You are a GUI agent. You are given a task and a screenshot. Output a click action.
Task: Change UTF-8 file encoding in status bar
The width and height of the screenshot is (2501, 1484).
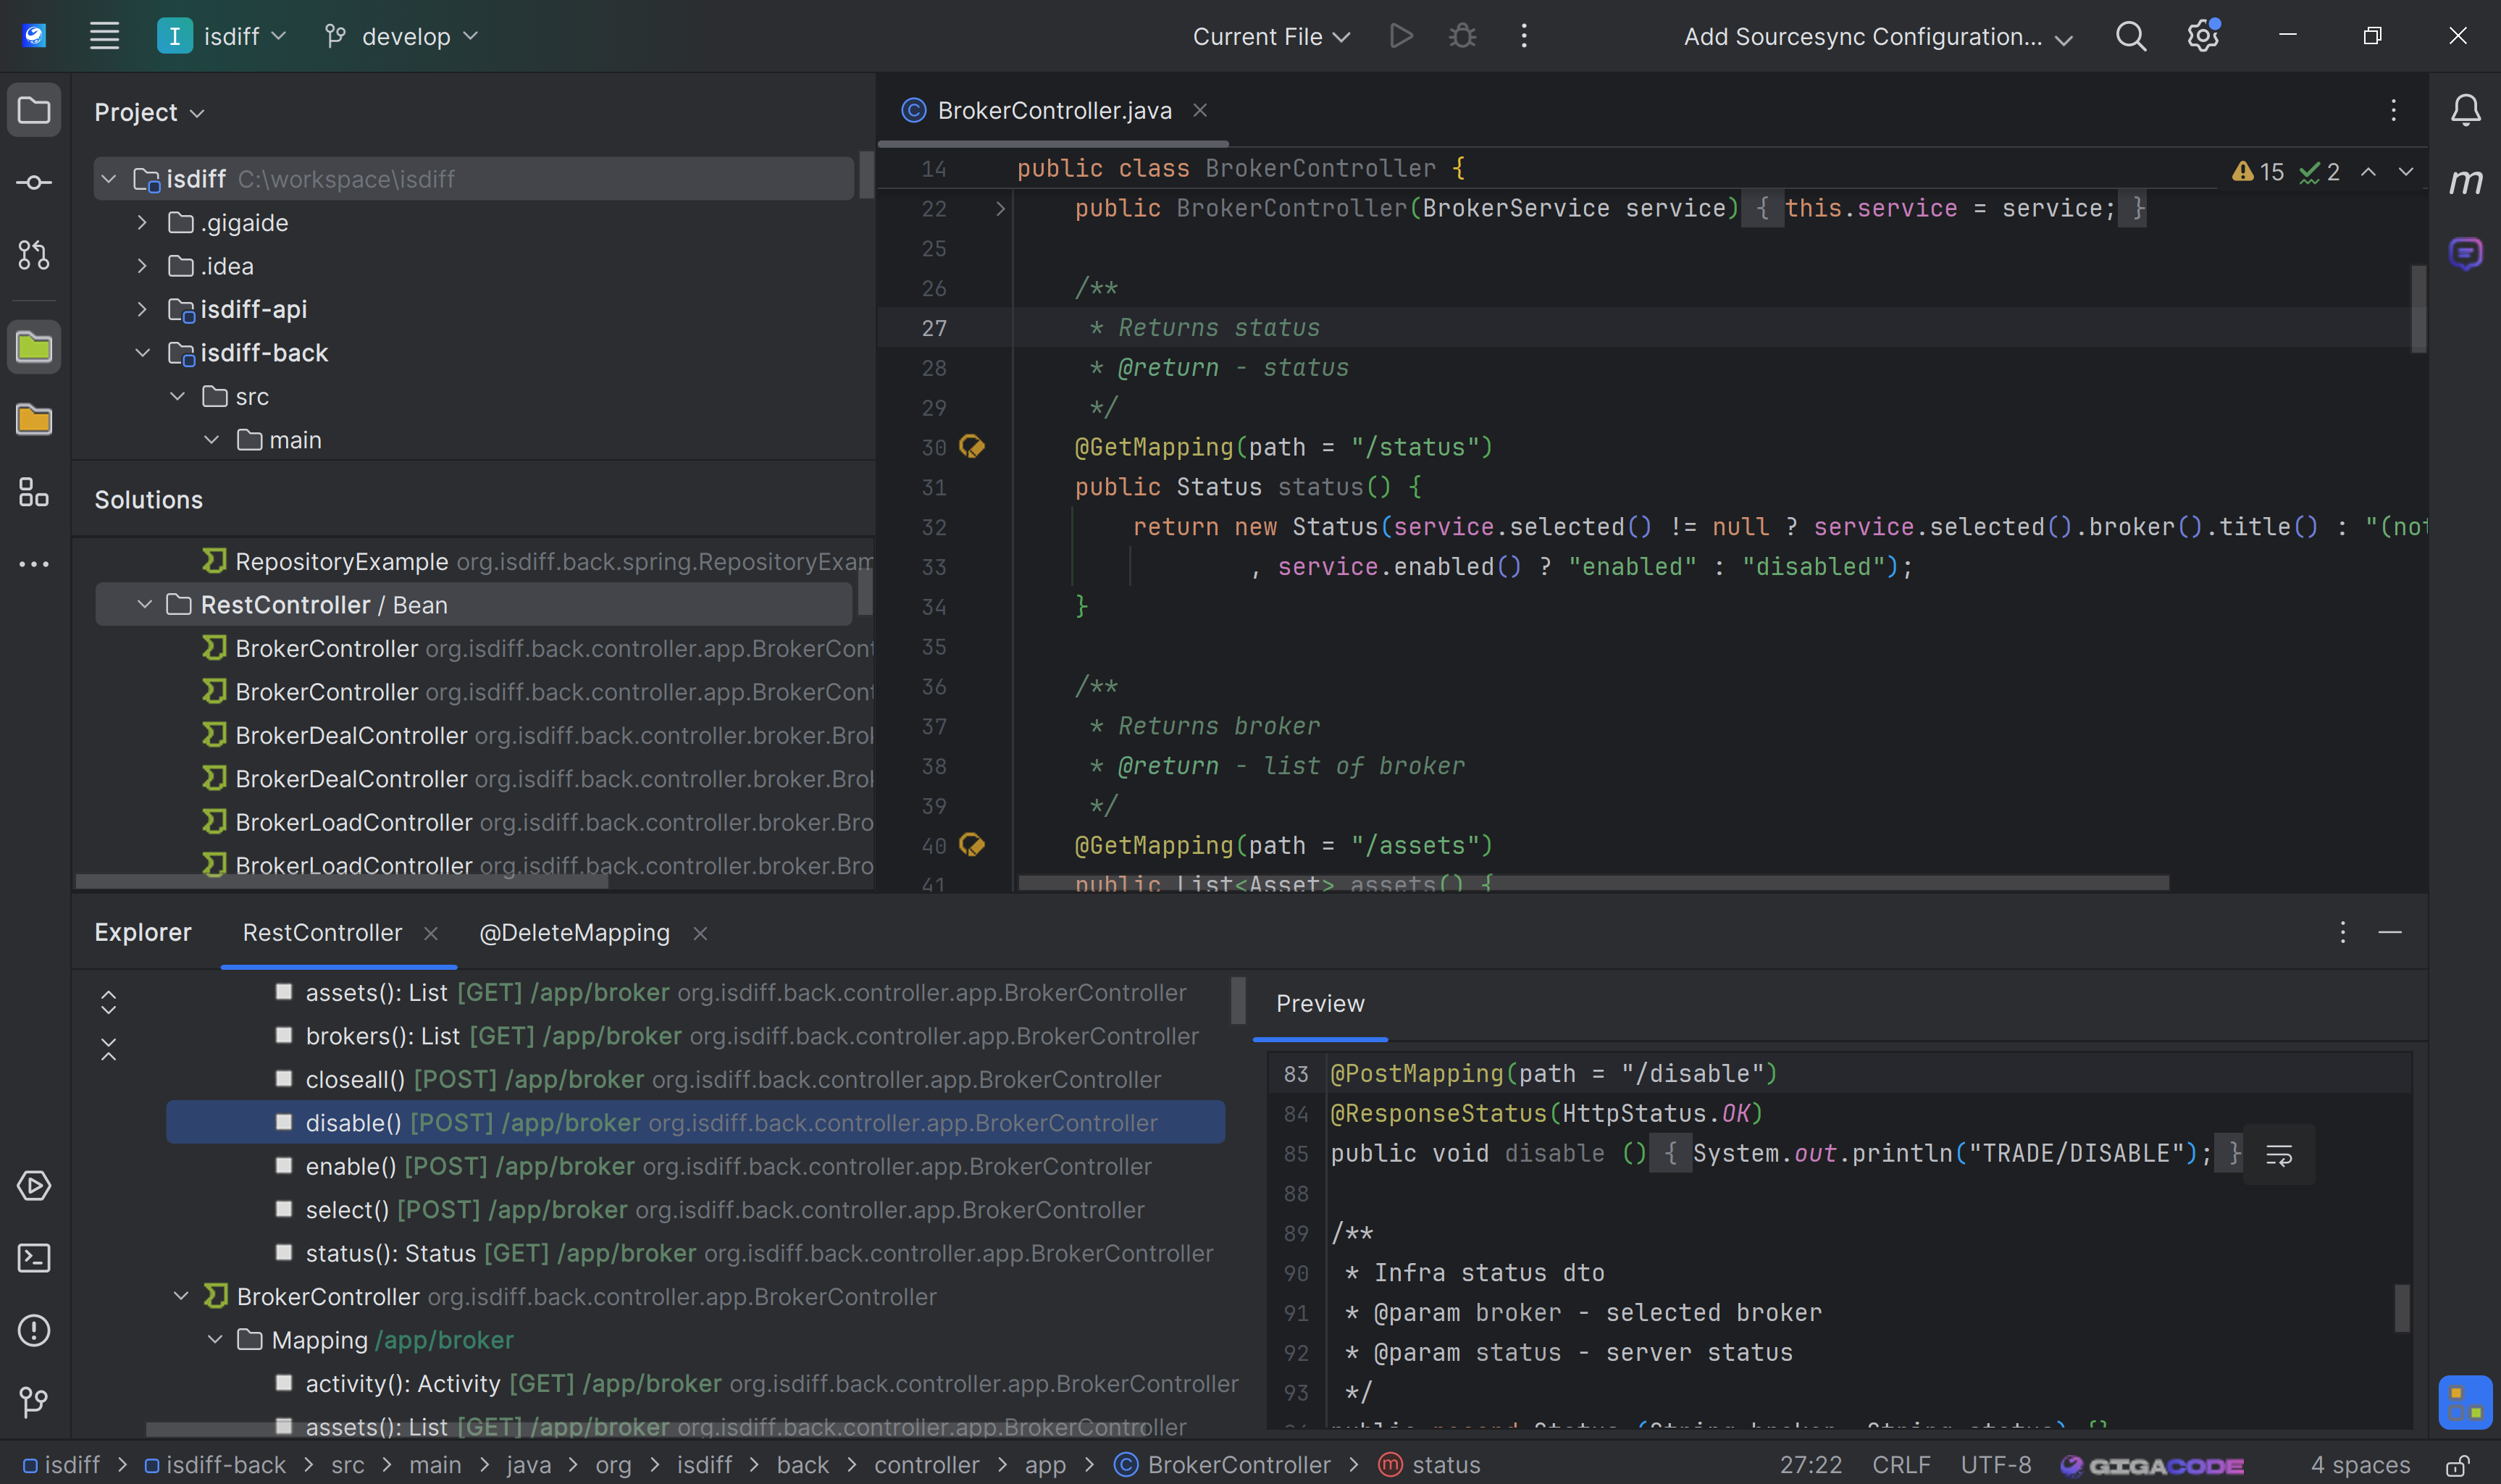[1996, 1465]
